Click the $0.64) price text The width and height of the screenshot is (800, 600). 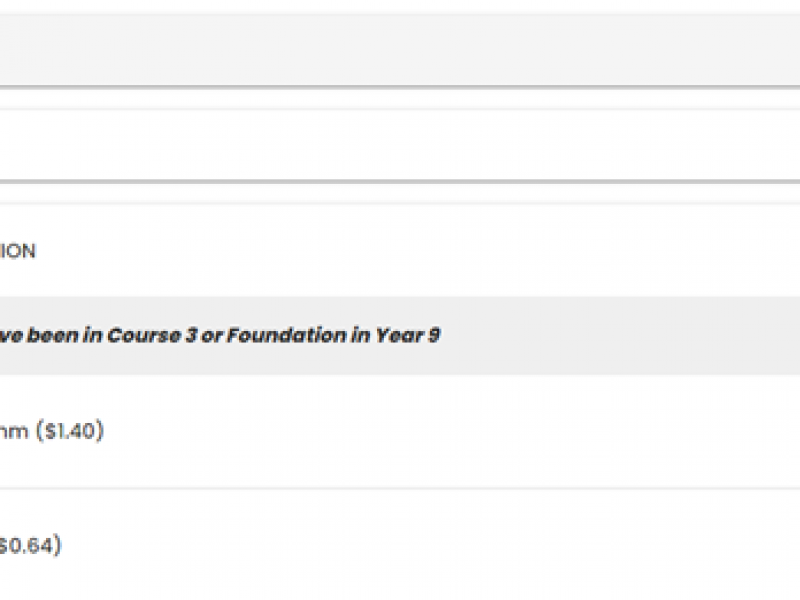click(30, 545)
